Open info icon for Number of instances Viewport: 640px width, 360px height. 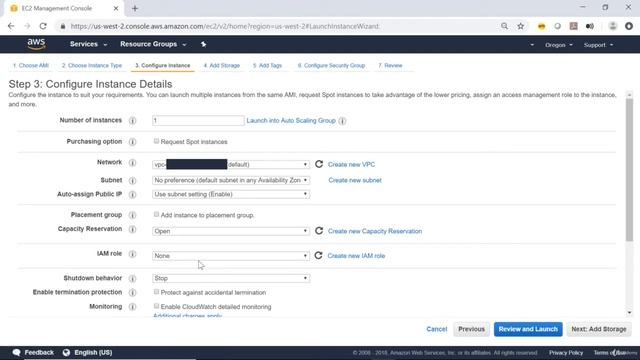point(132,120)
